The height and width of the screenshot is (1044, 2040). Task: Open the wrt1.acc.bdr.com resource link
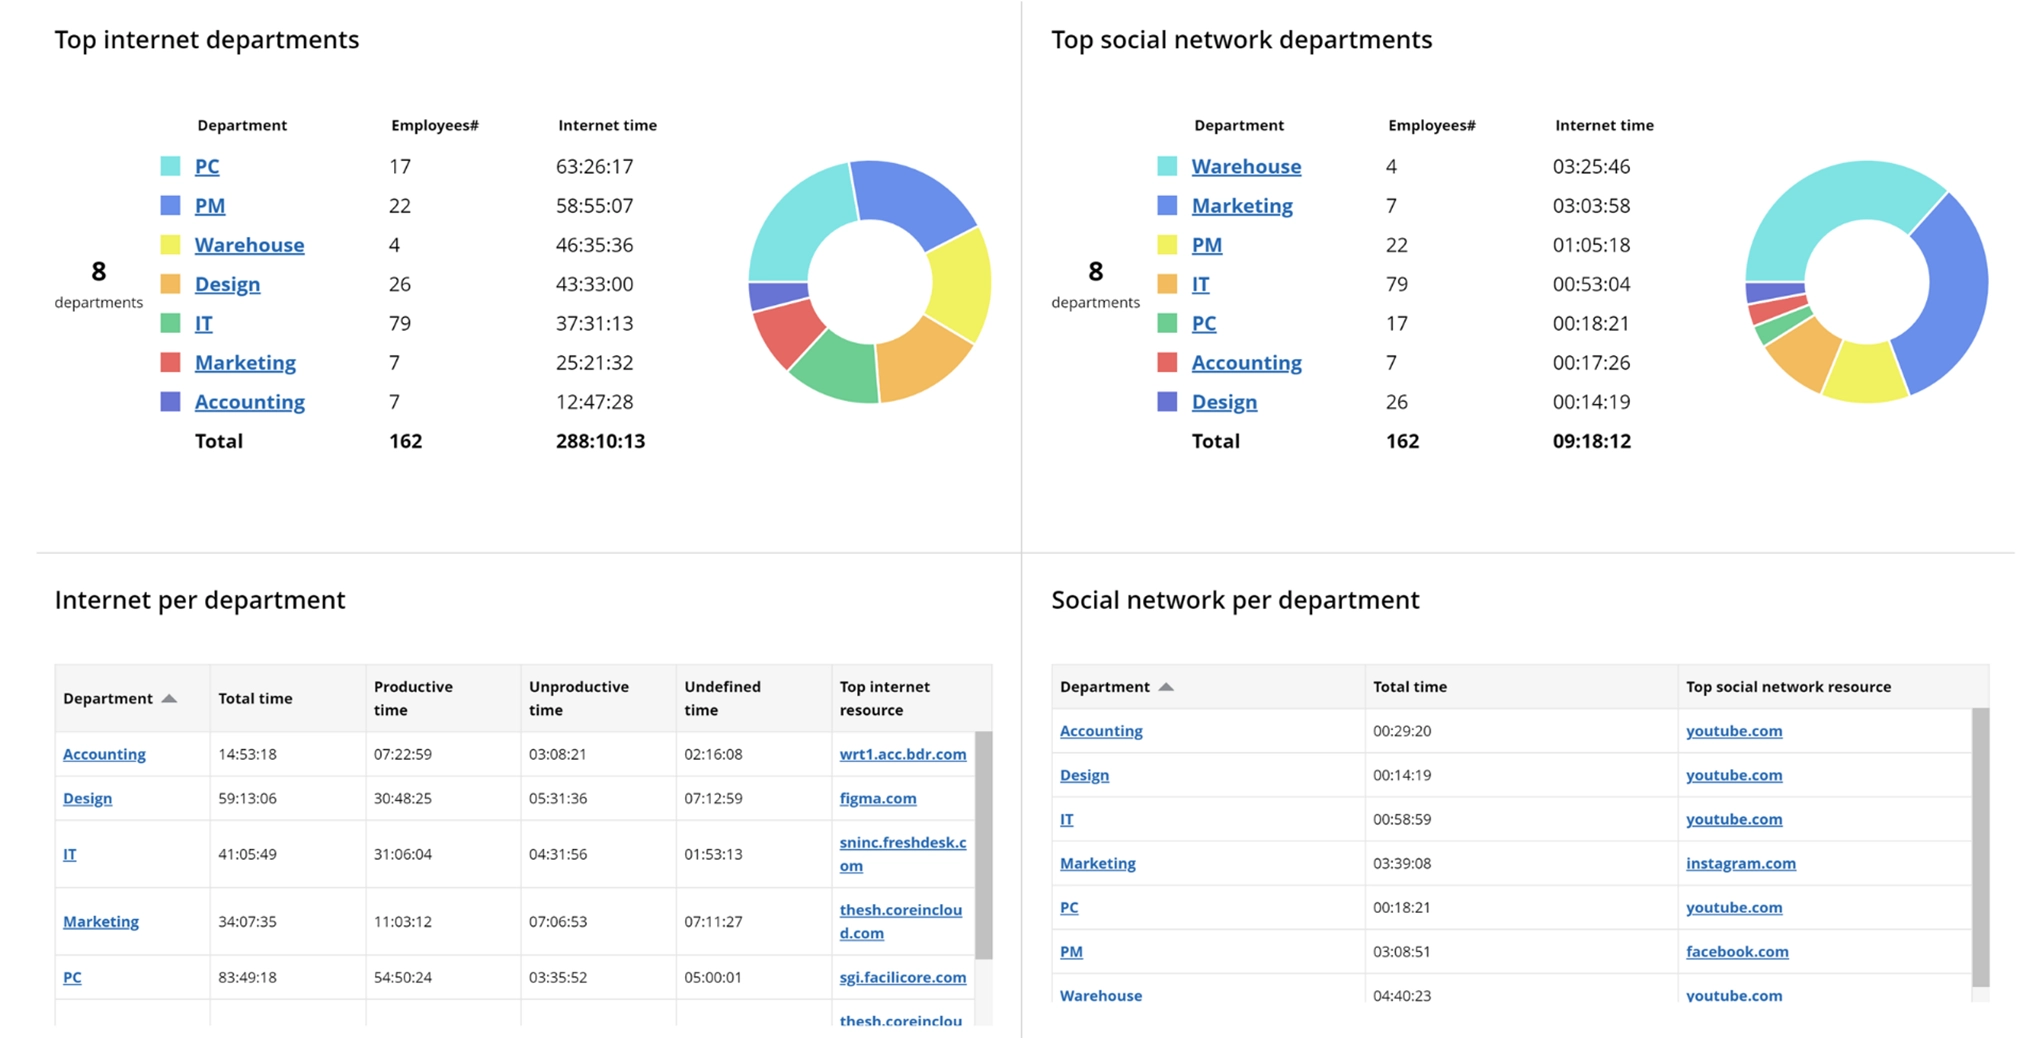[x=901, y=754]
